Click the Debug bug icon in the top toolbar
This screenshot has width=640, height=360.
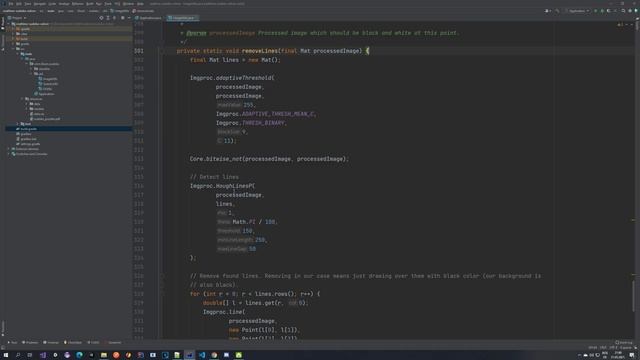click(602, 11)
